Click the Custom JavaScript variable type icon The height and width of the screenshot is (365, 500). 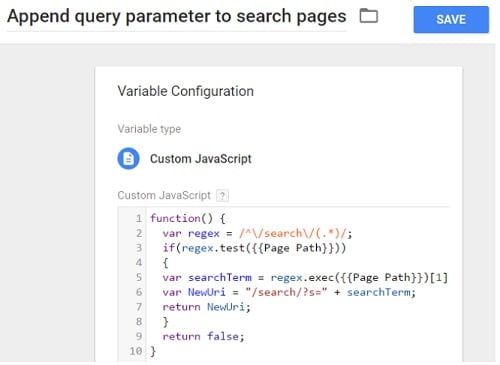128,159
